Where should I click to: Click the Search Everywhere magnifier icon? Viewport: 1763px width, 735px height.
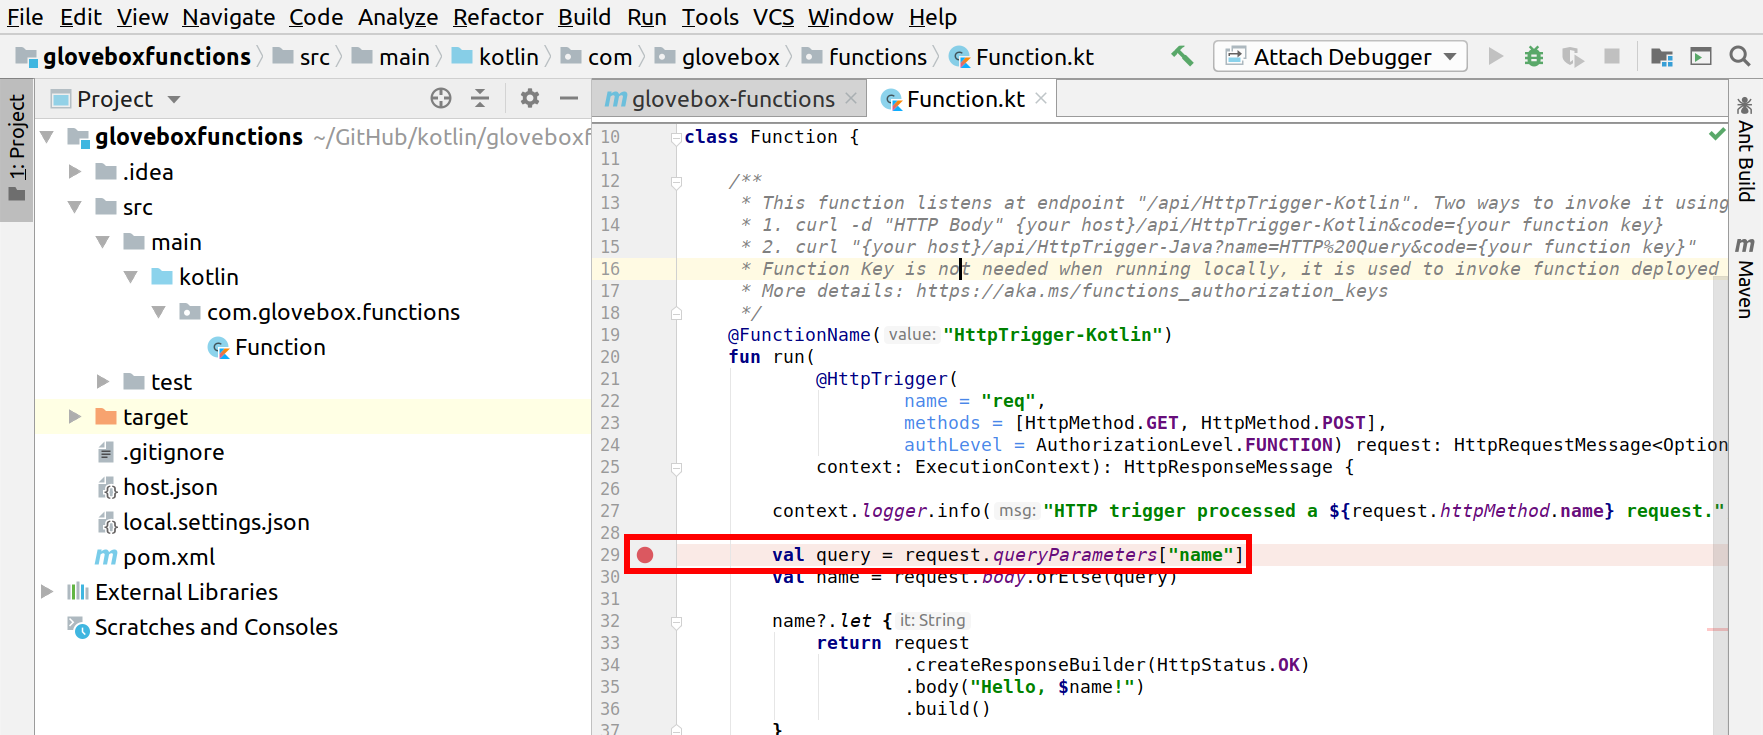coord(1740,56)
